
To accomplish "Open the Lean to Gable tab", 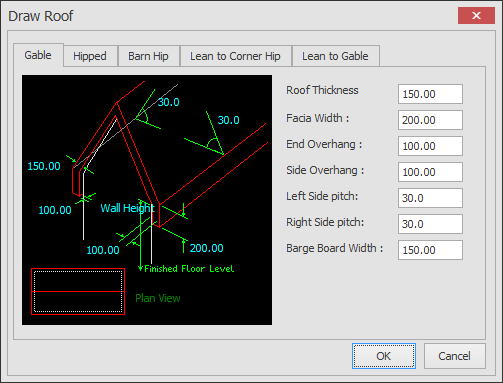I will [x=335, y=56].
